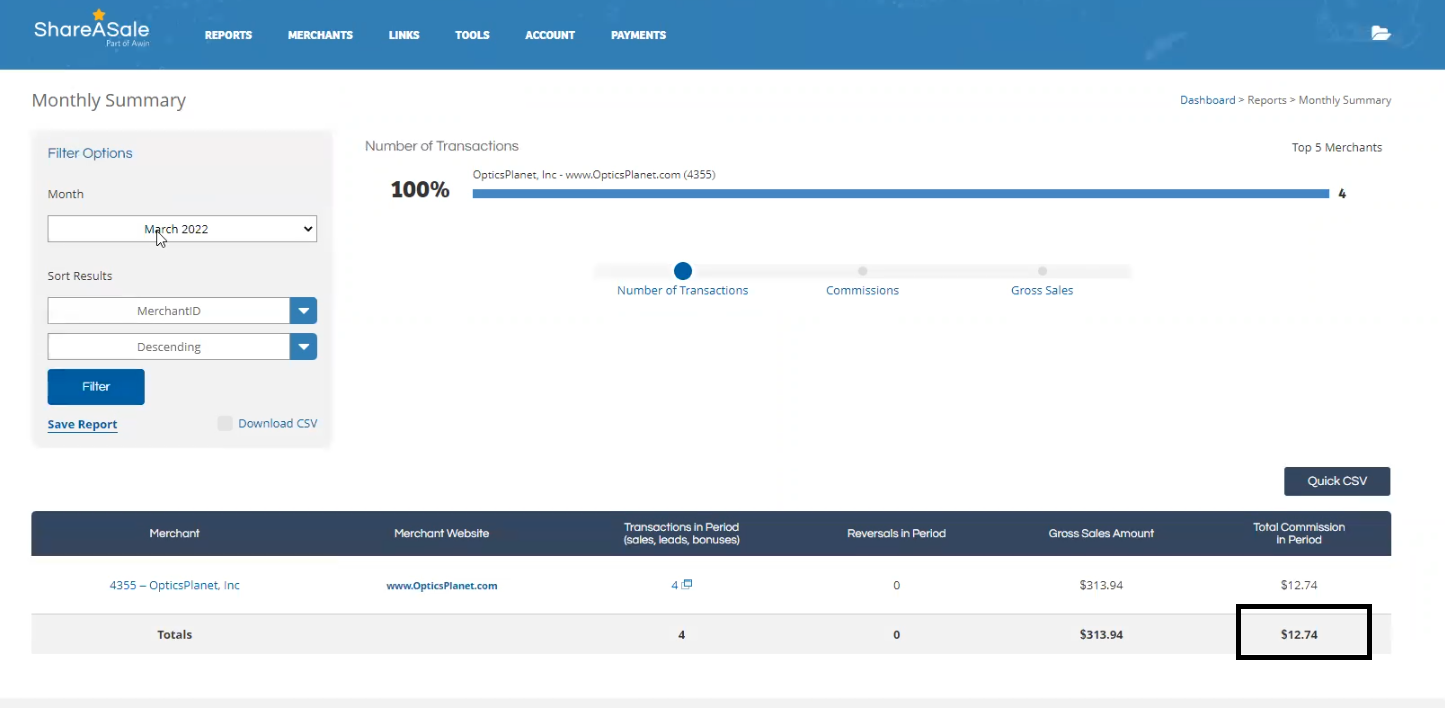Click the Merchant Website column header
Image resolution: width=1445 pixels, height=708 pixels.
[x=441, y=533]
